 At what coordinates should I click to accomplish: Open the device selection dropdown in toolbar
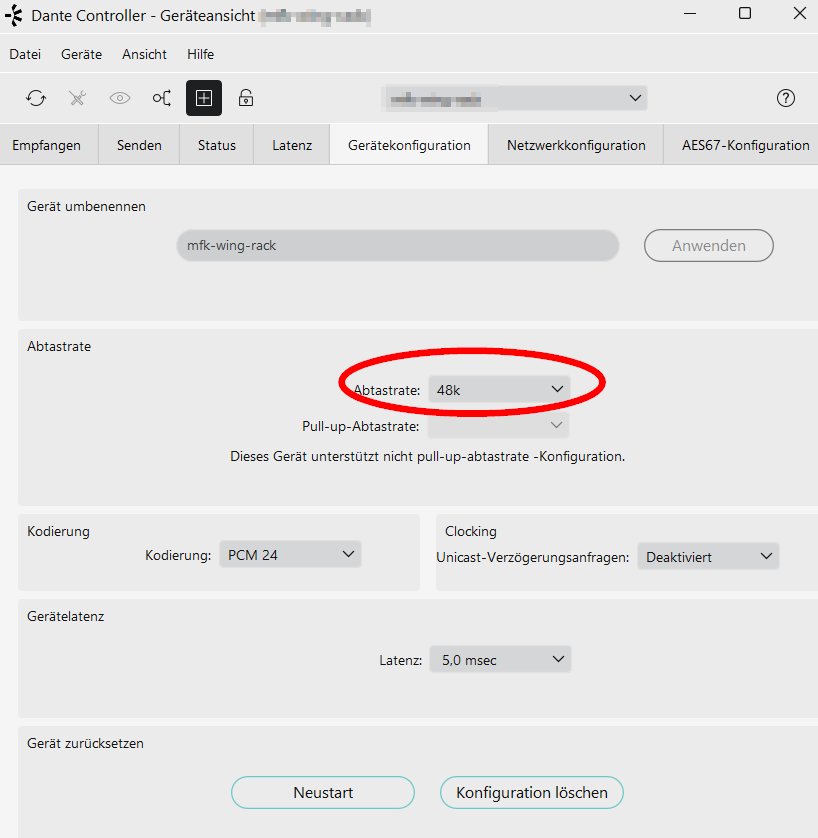point(514,98)
